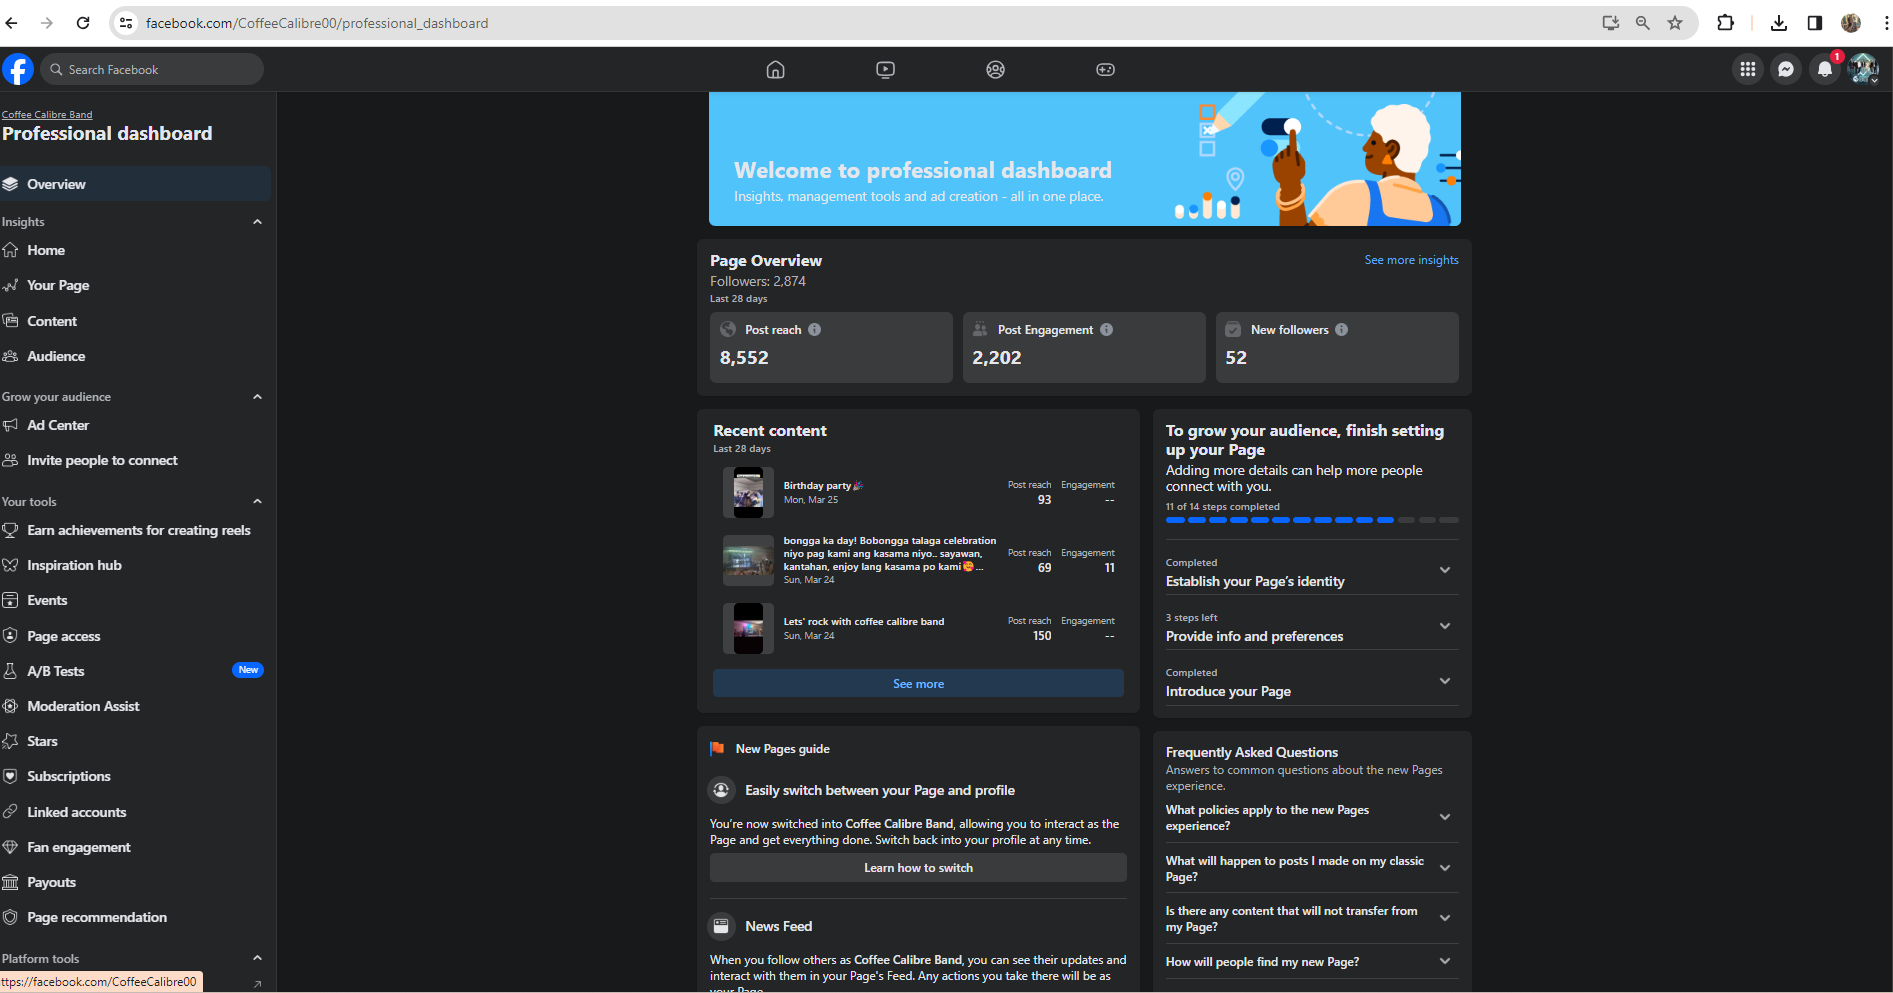Image resolution: width=1893 pixels, height=993 pixels.
Task: Reload the page with the browser refresh icon
Action: tap(83, 23)
